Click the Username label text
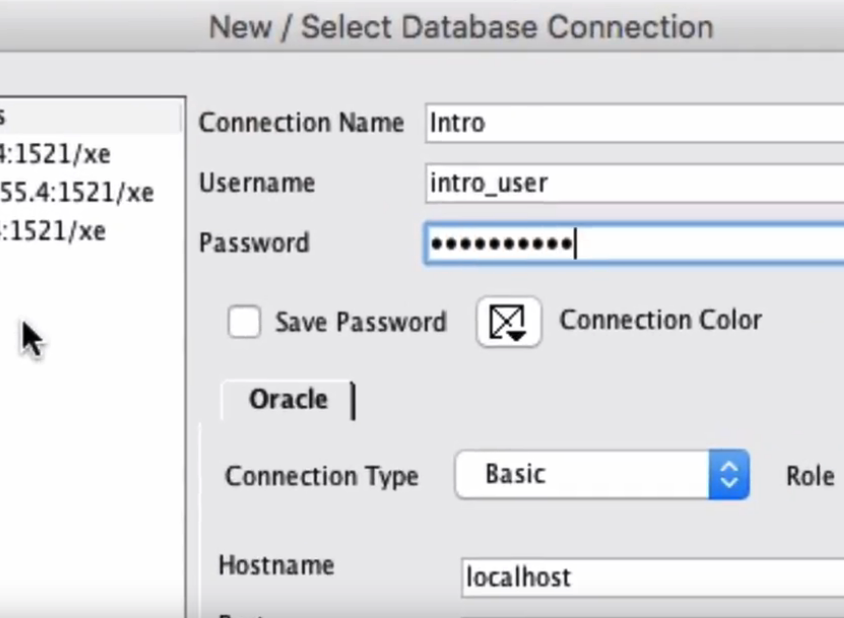The image size is (844, 618). (x=257, y=183)
